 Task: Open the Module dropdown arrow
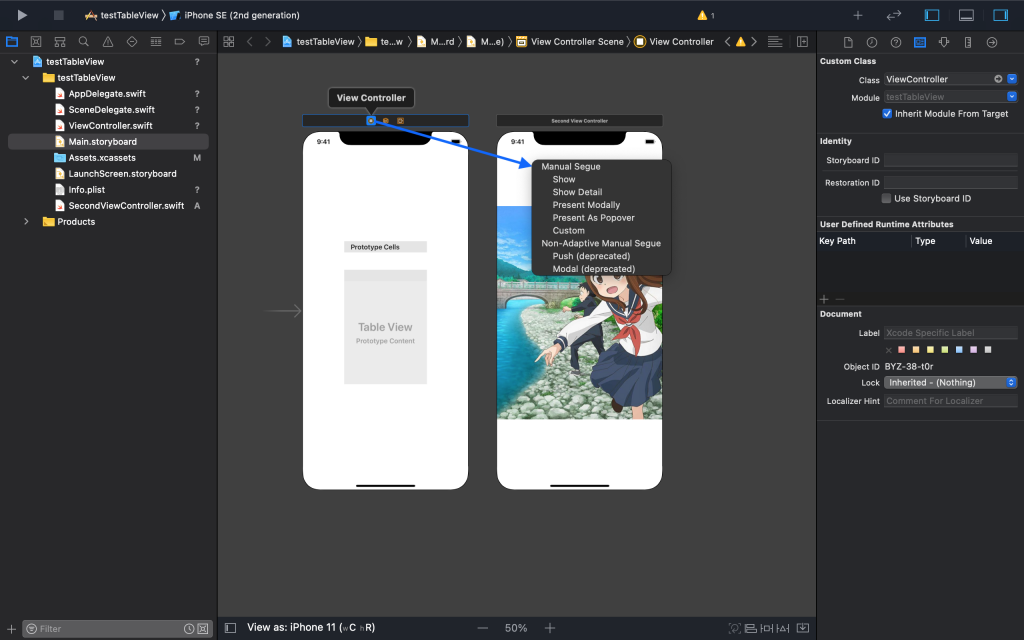coord(1012,97)
